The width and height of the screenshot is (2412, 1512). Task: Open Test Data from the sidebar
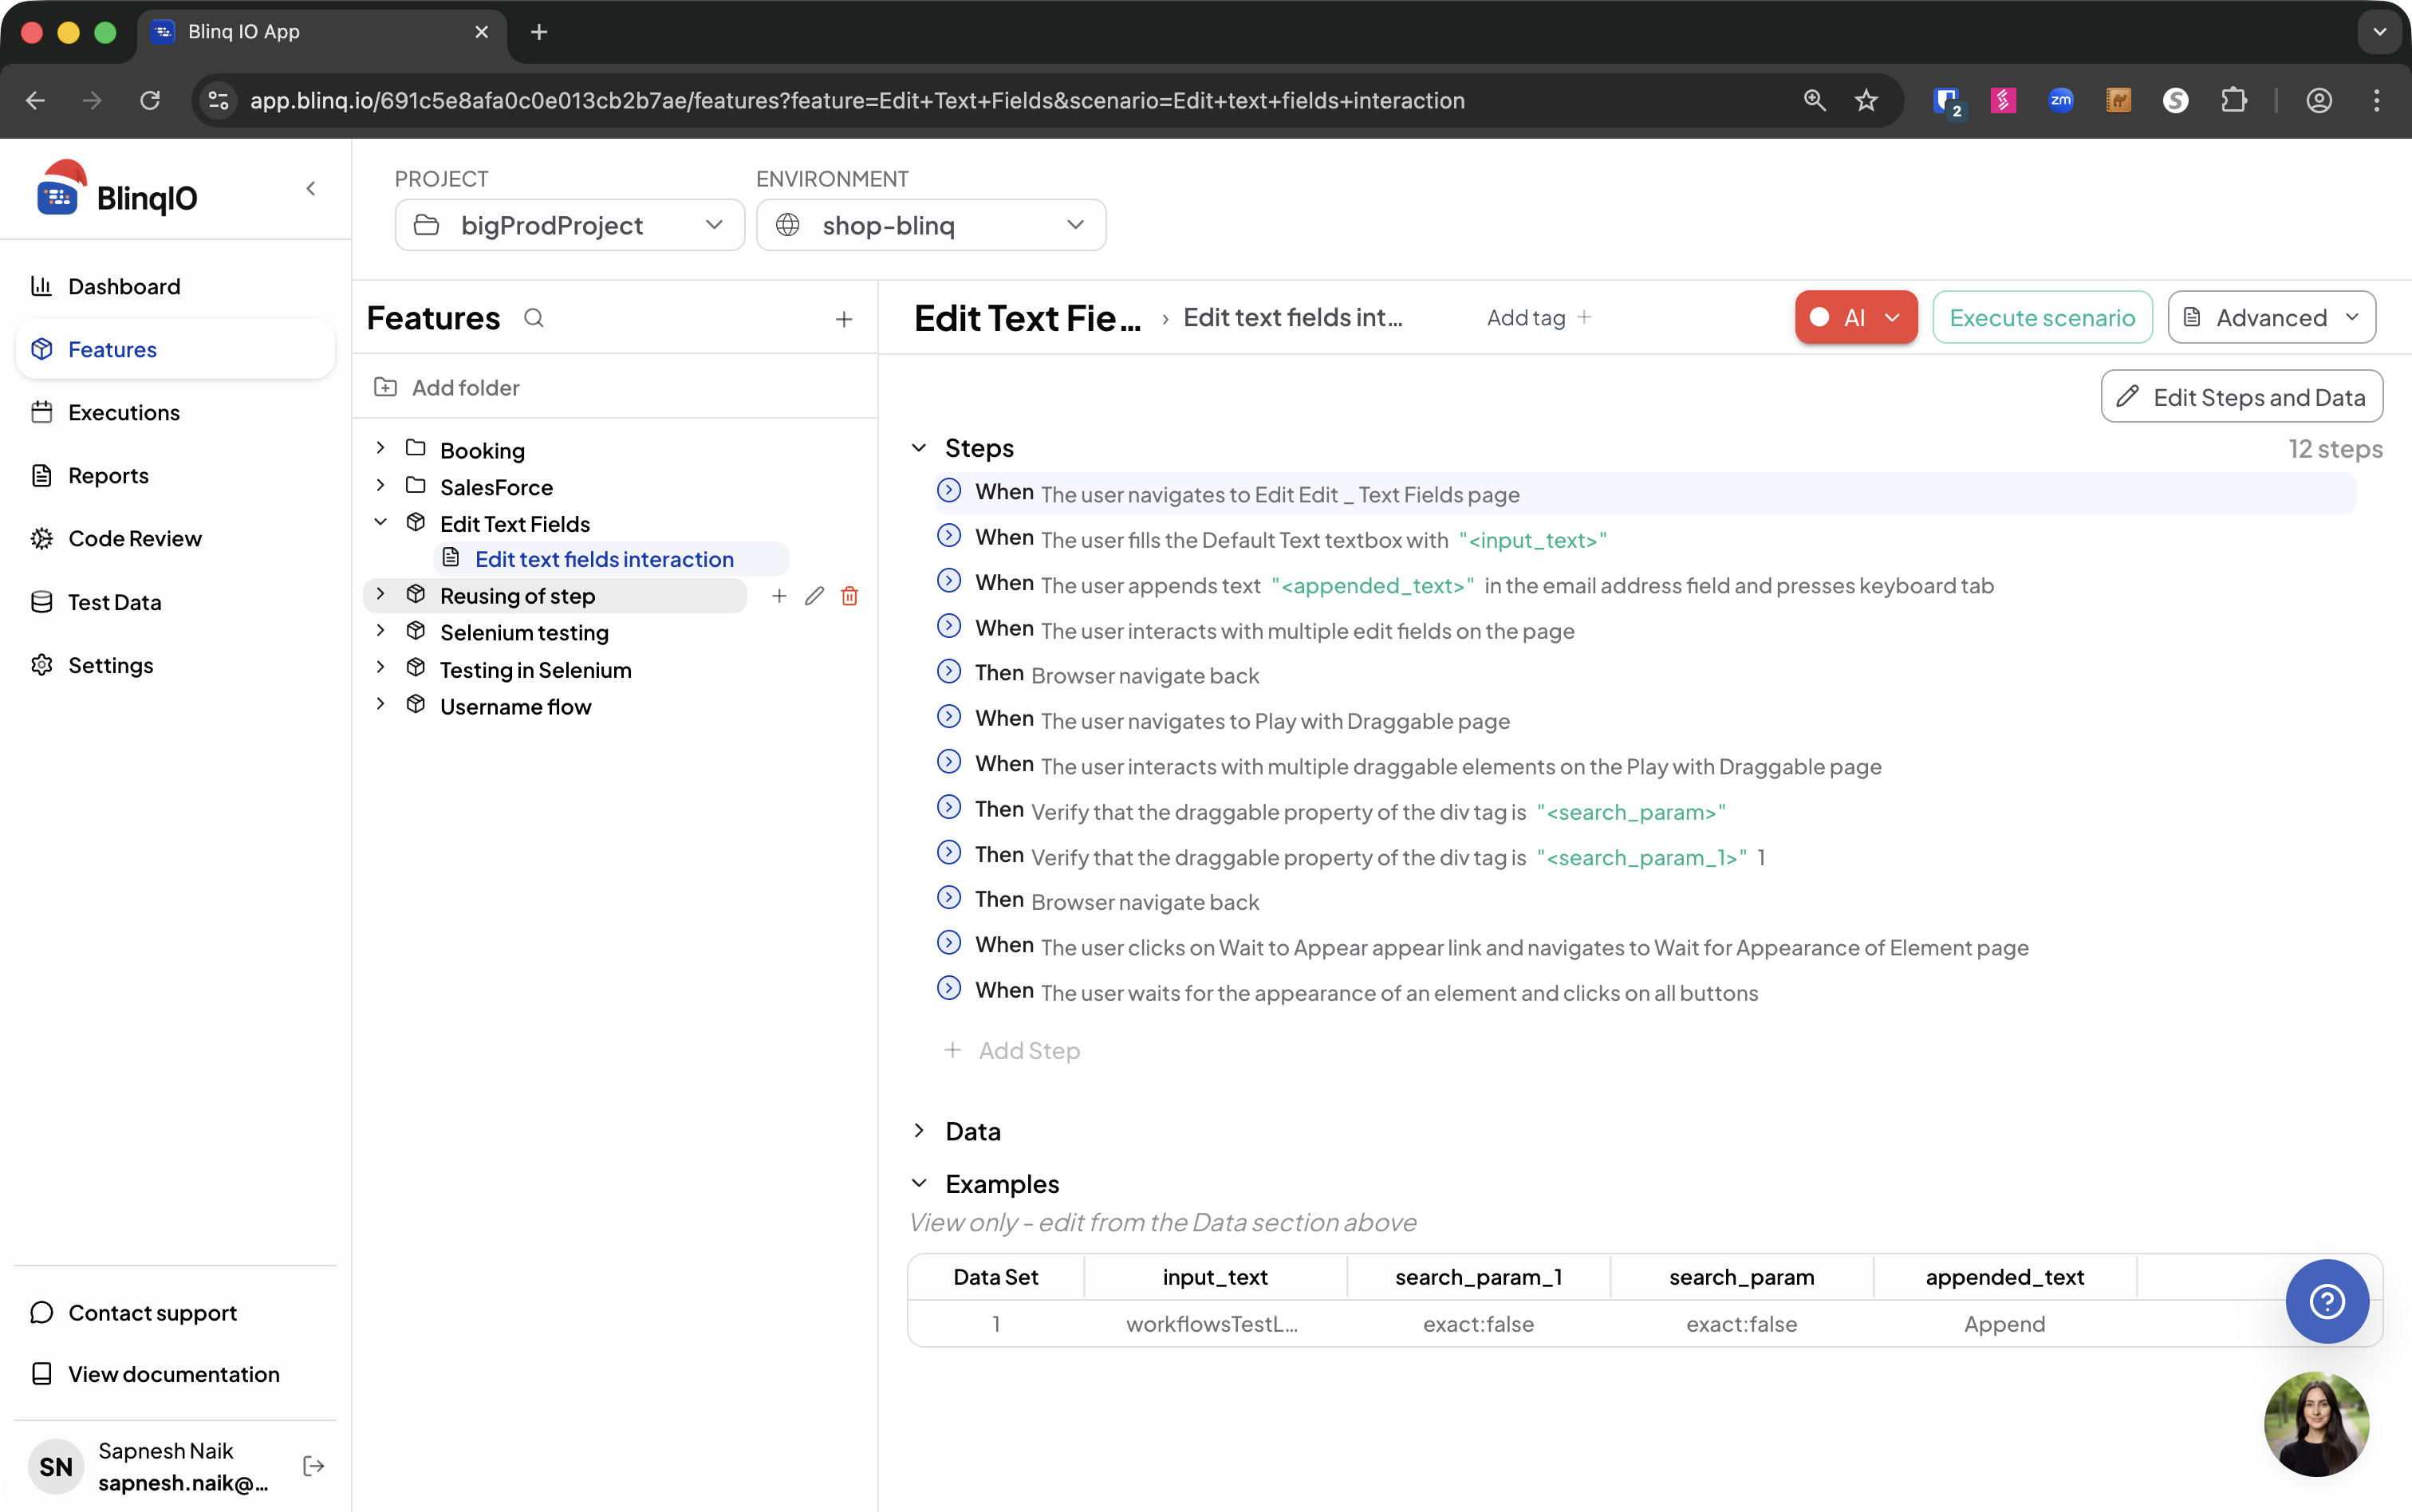114,602
